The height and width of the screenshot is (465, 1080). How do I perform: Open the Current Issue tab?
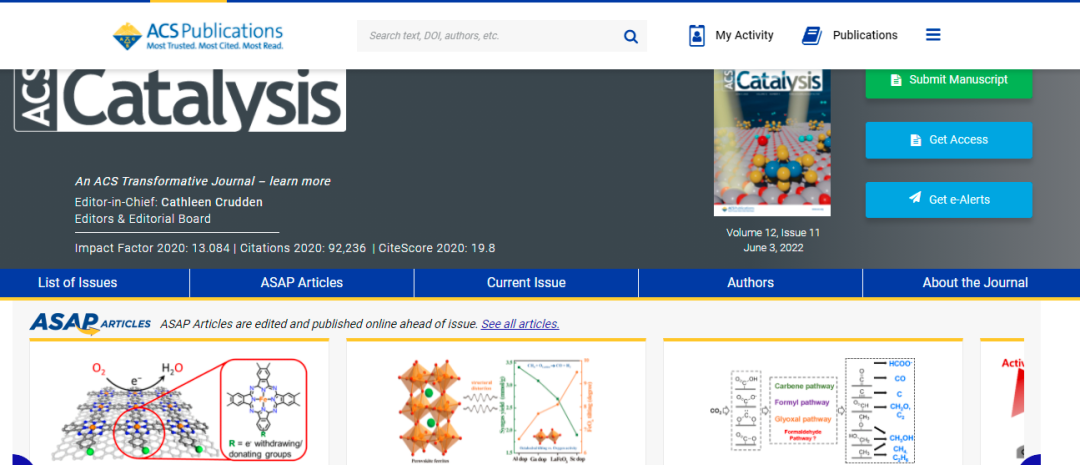coord(526,283)
